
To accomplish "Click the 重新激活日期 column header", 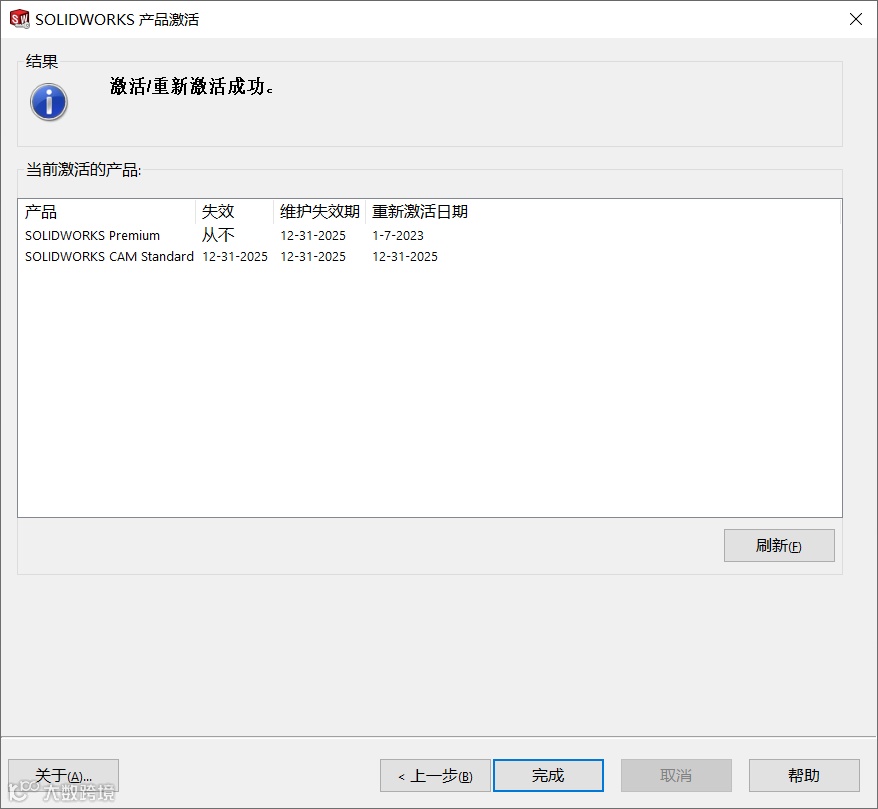I will coord(420,212).
